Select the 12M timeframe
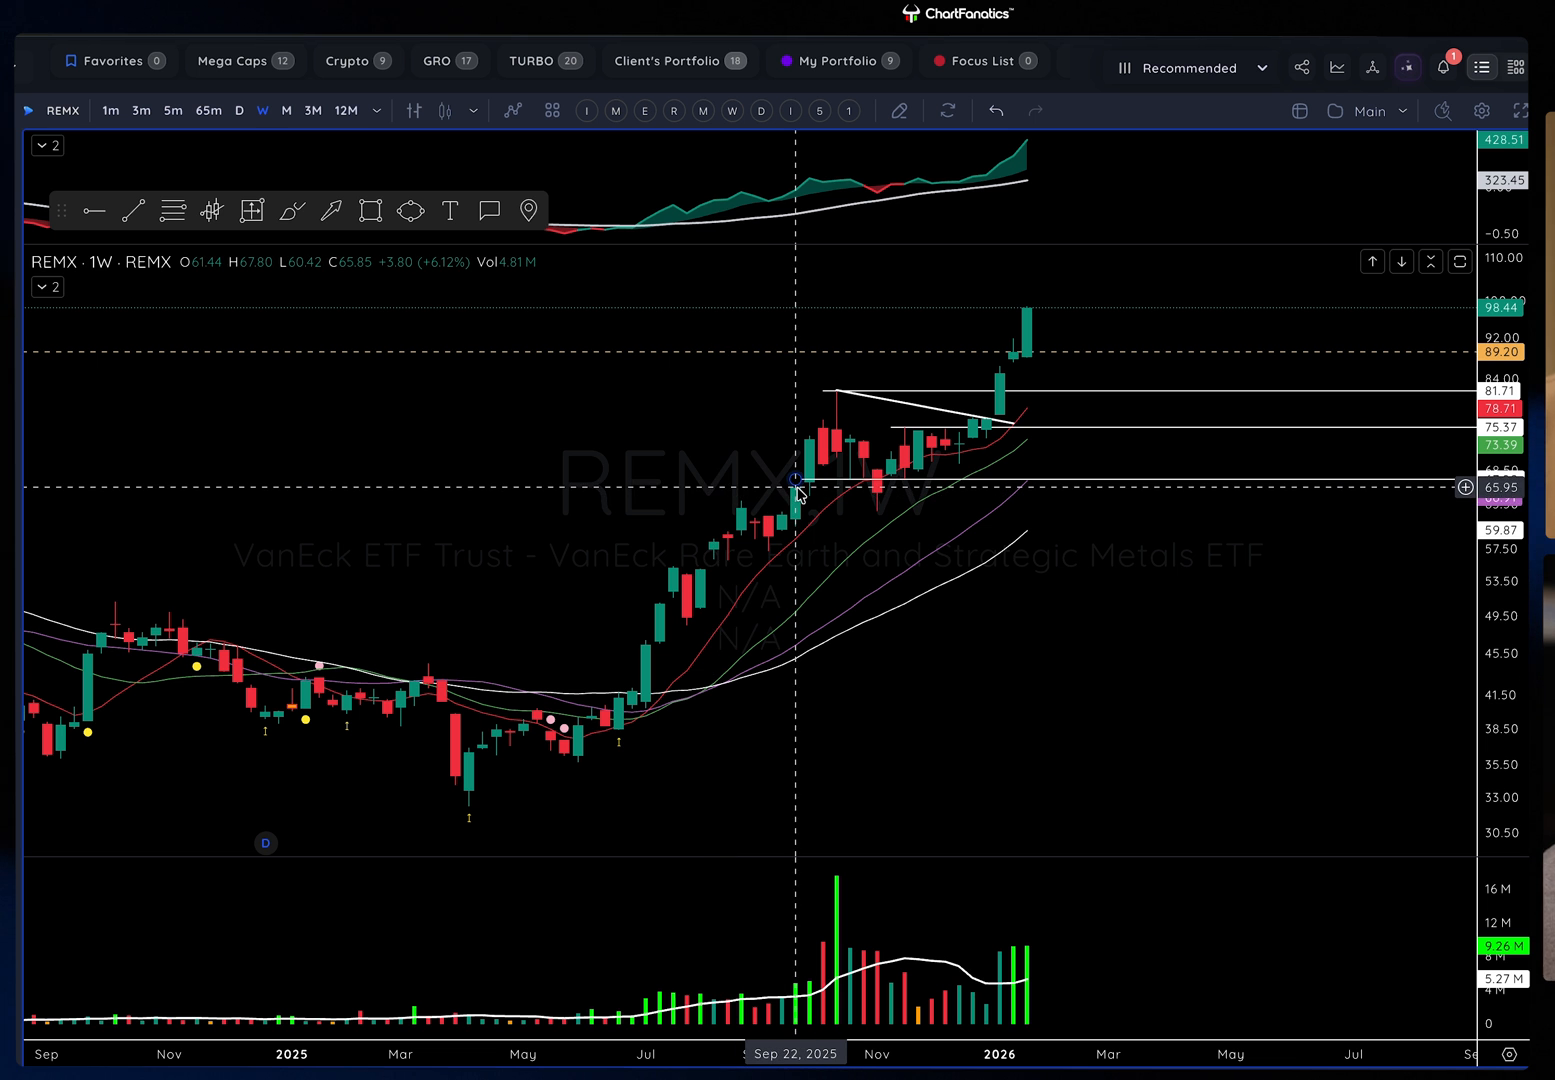Screen dimensions: 1555x1080 [346, 111]
